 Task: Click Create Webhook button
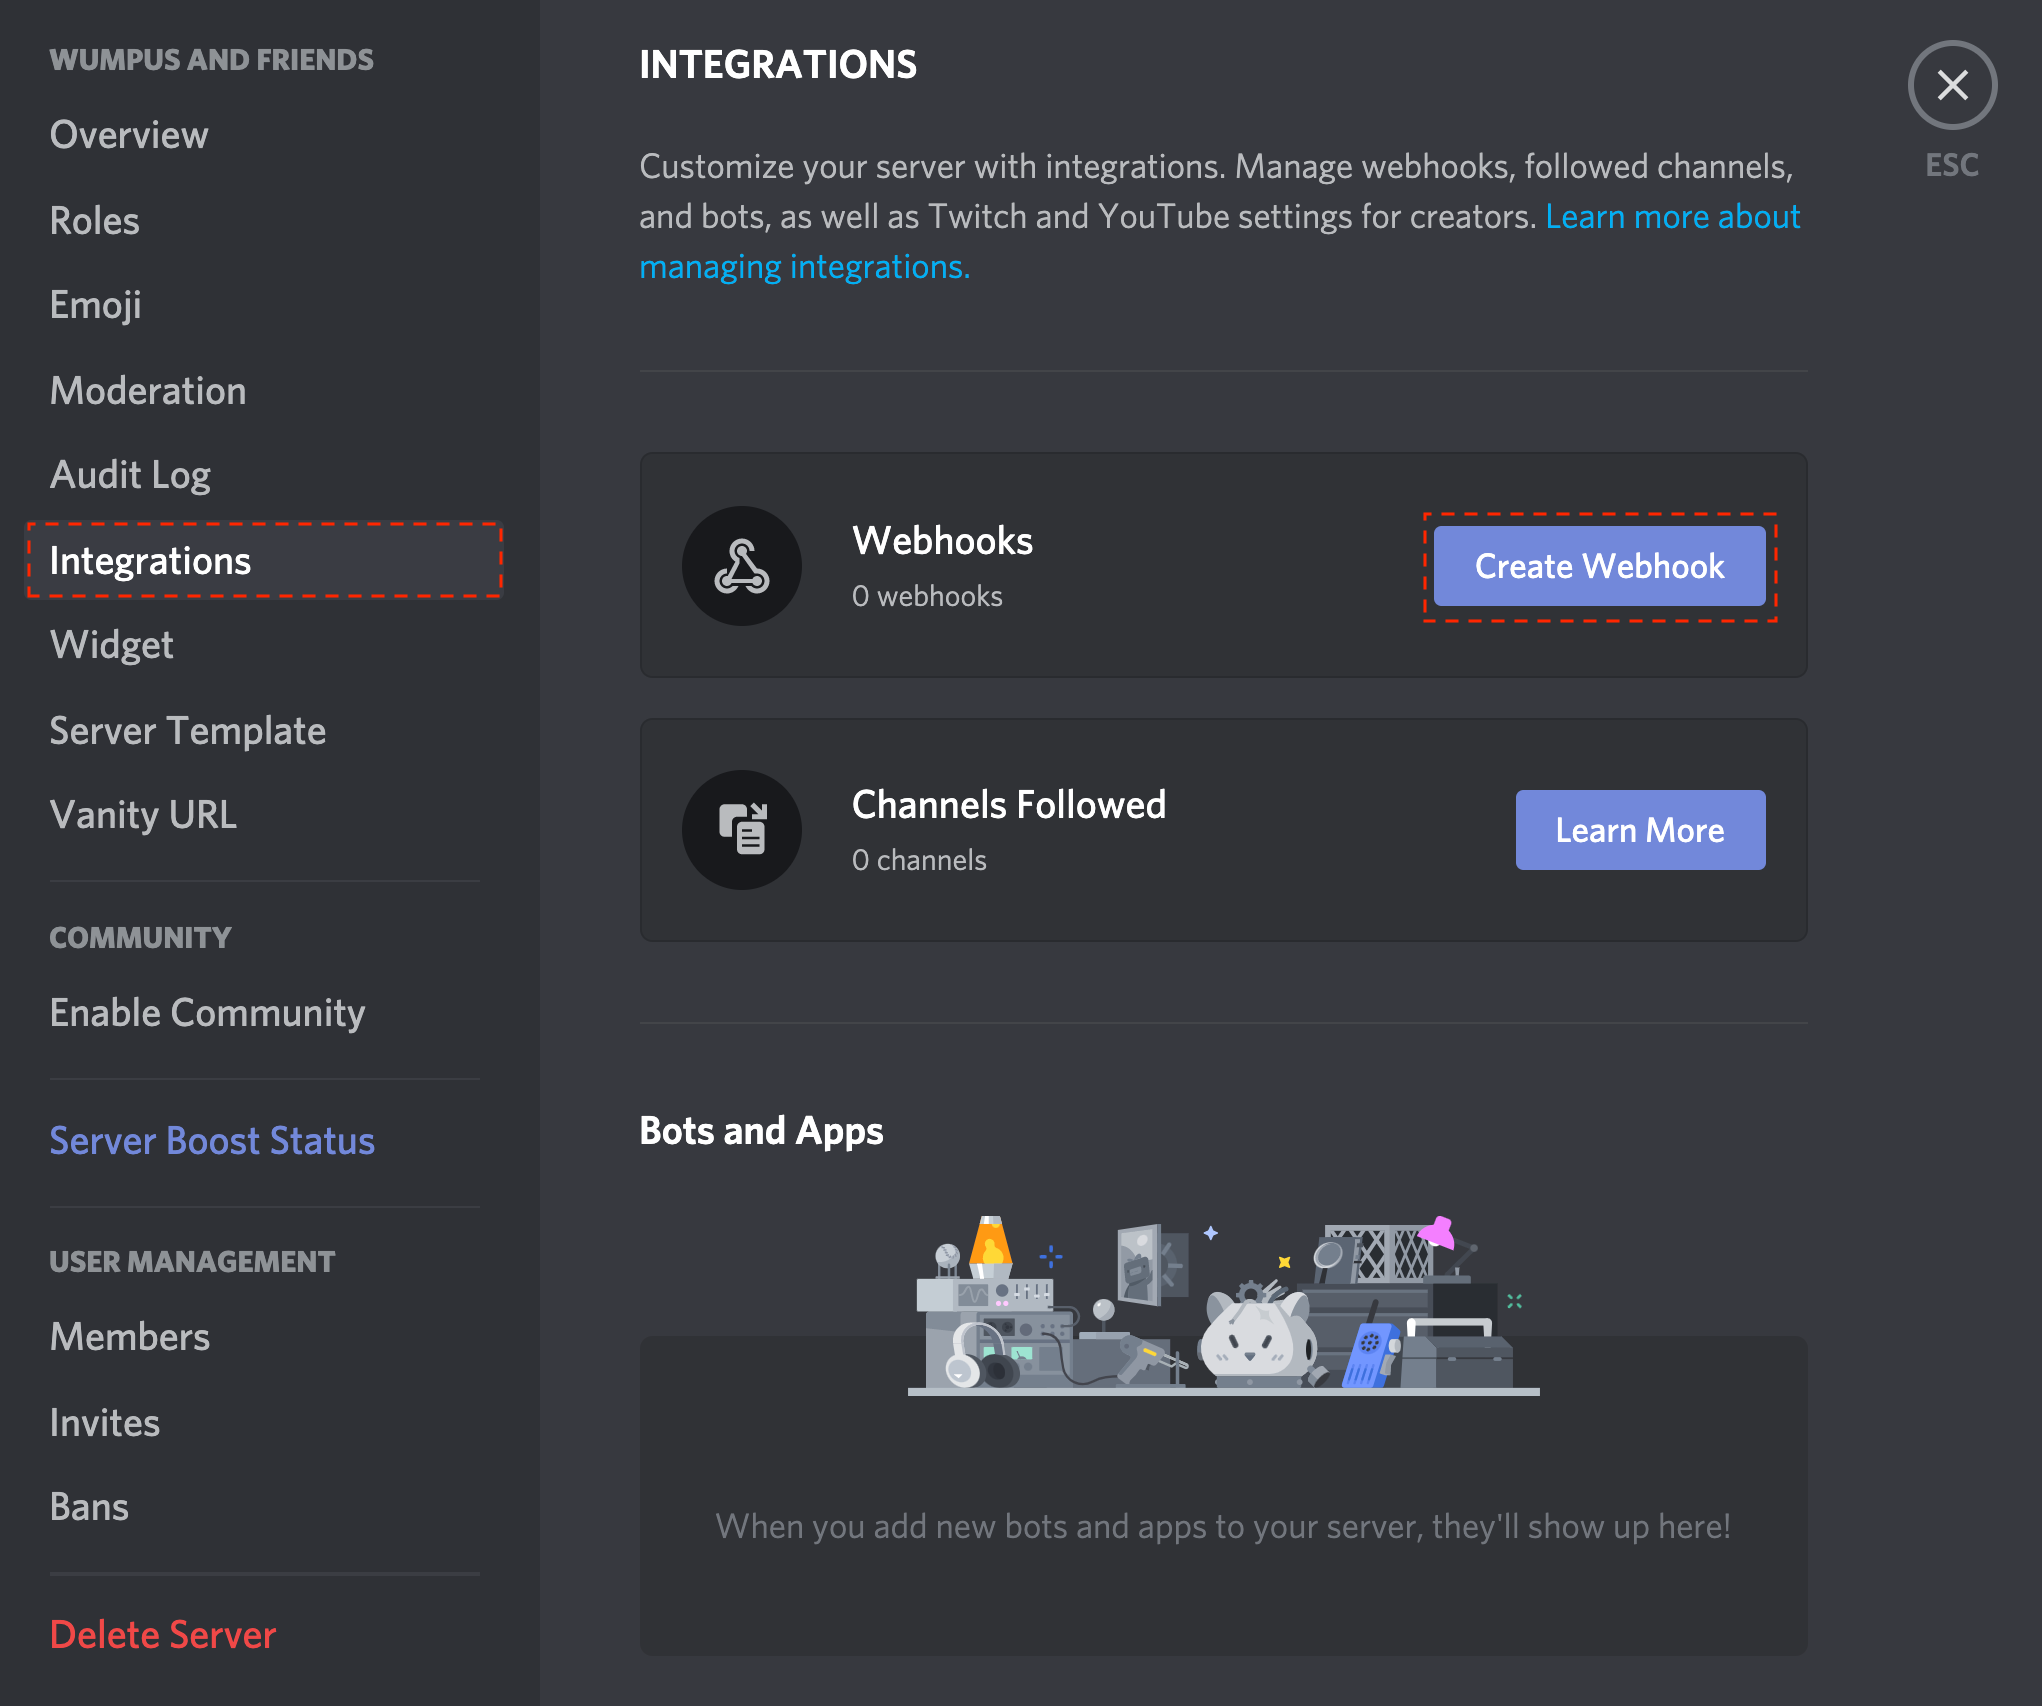1599,565
